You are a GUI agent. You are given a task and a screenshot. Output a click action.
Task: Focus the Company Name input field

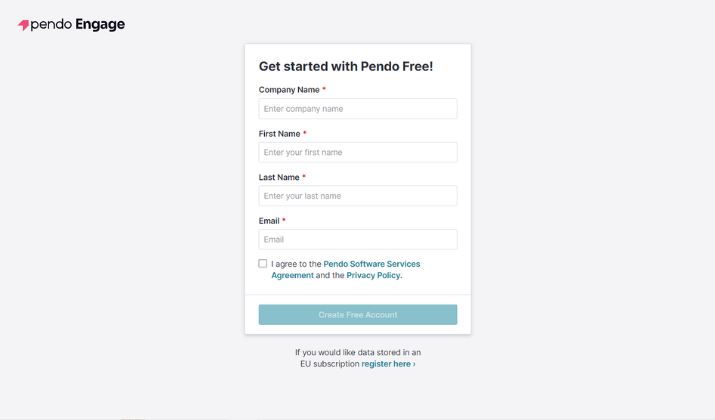tap(357, 109)
